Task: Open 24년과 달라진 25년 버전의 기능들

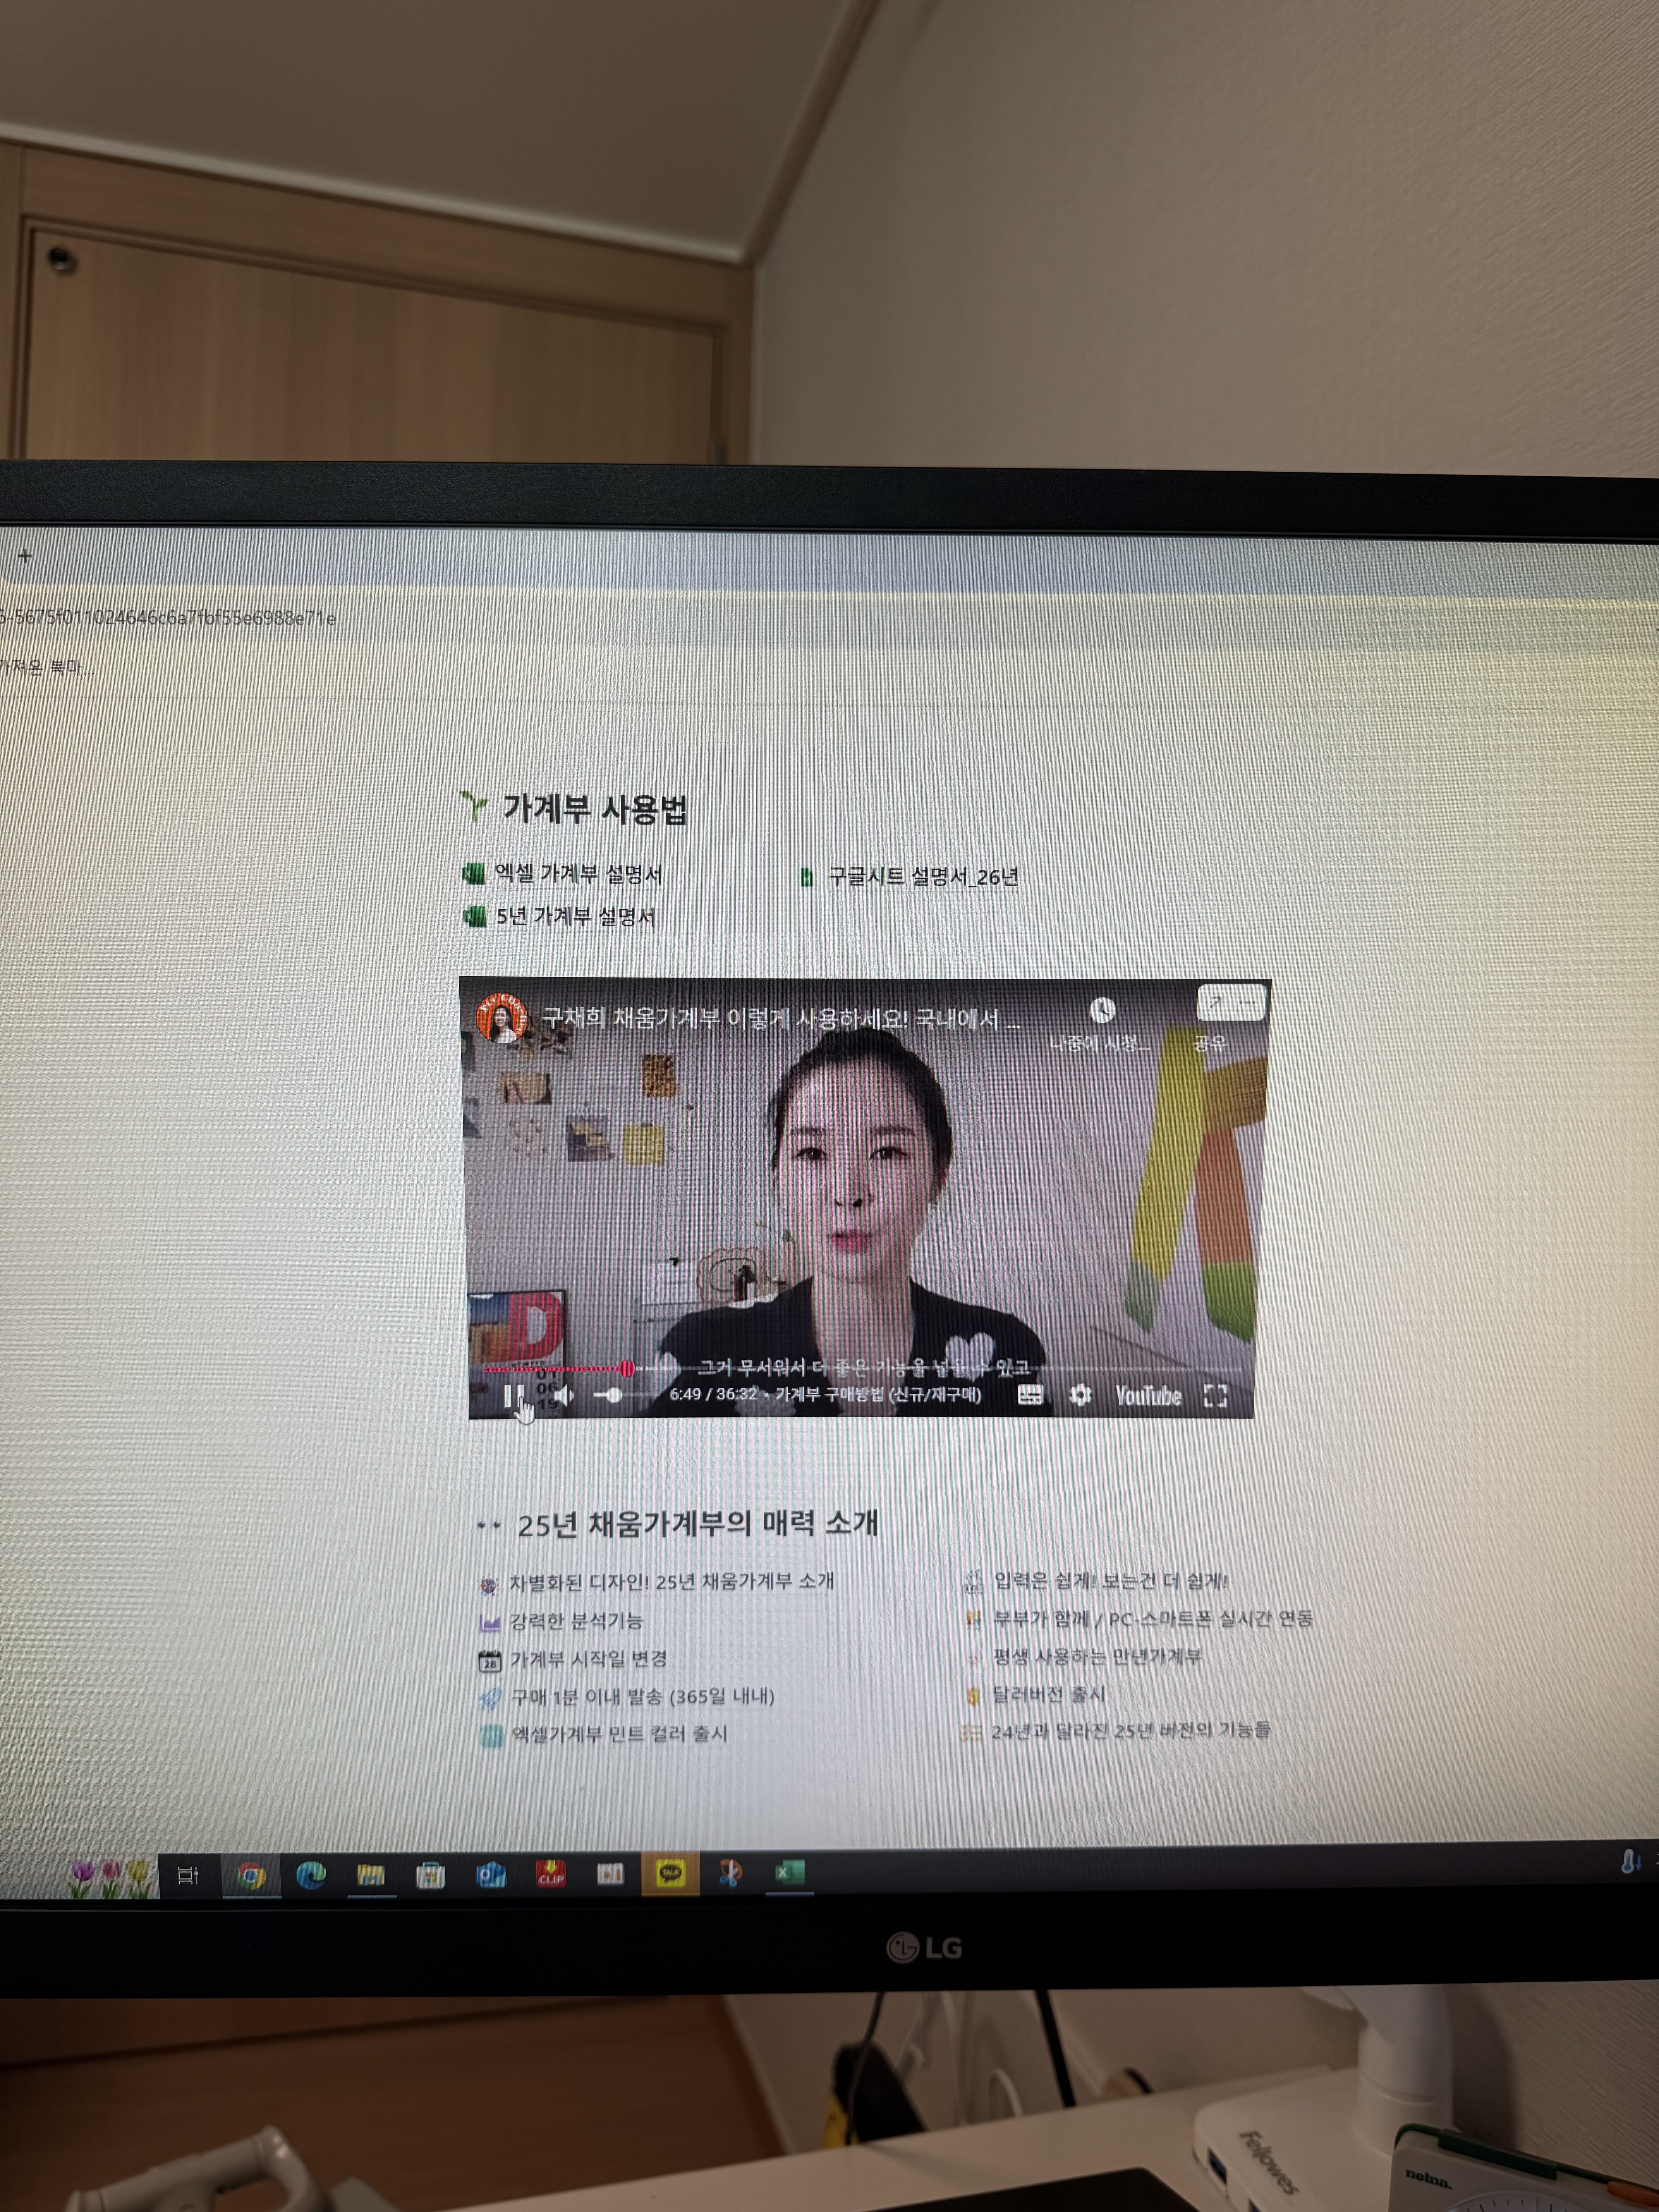Action: coord(1131,1731)
